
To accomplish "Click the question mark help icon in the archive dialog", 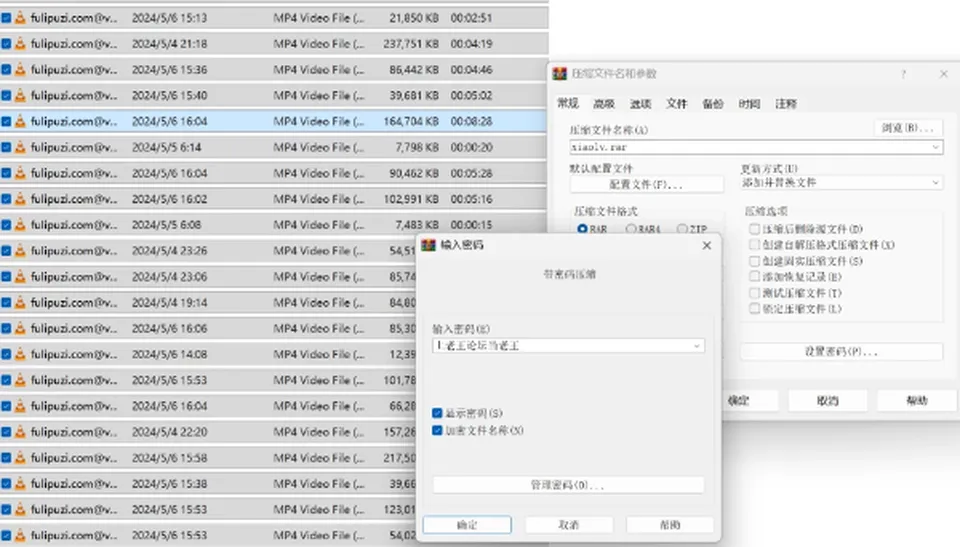I will coord(903,74).
